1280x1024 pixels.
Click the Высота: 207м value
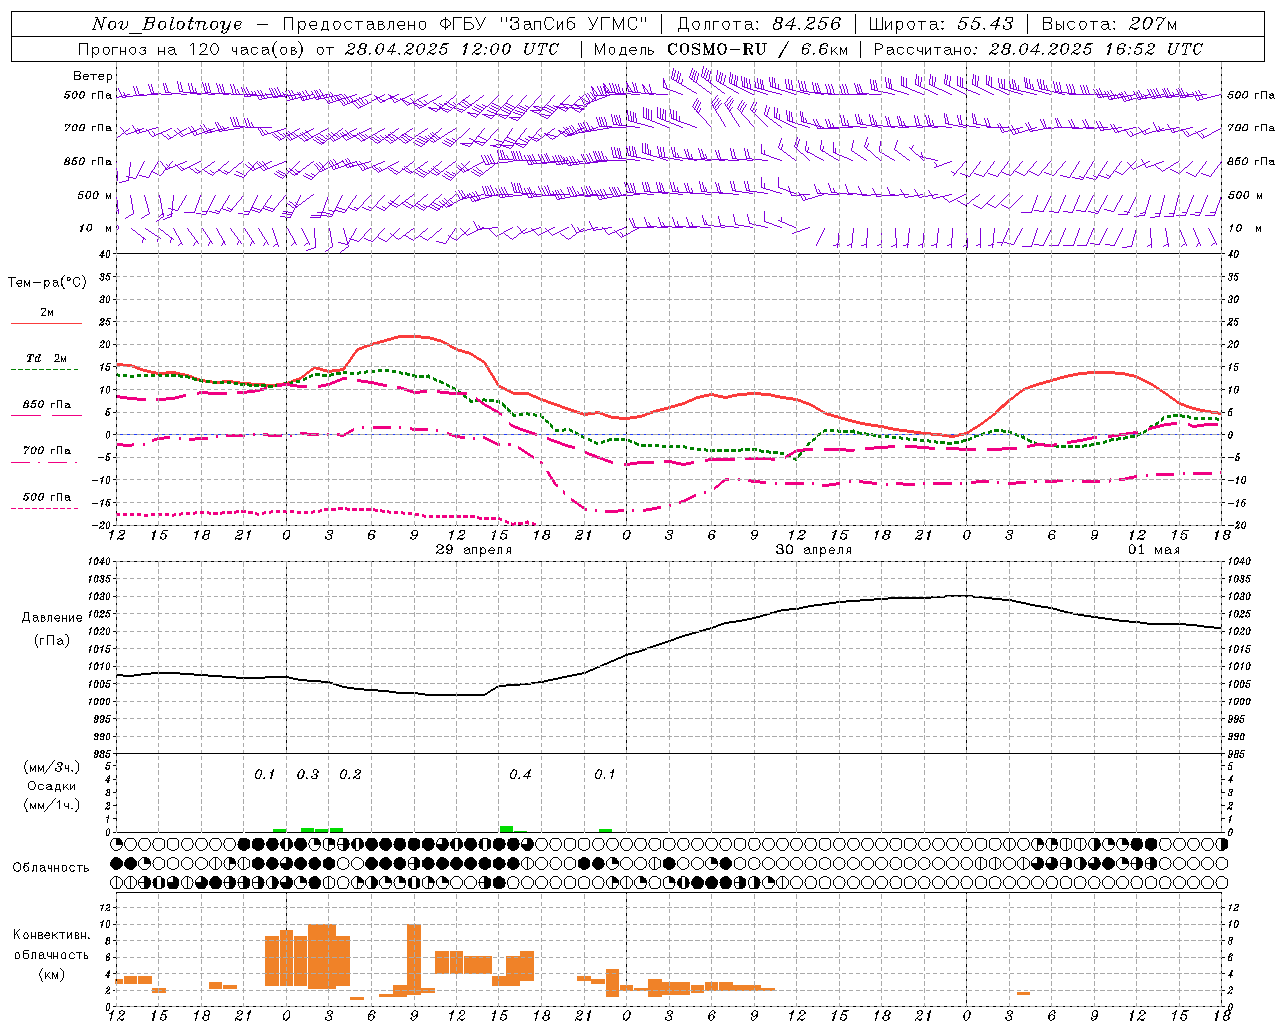click(x=1109, y=24)
